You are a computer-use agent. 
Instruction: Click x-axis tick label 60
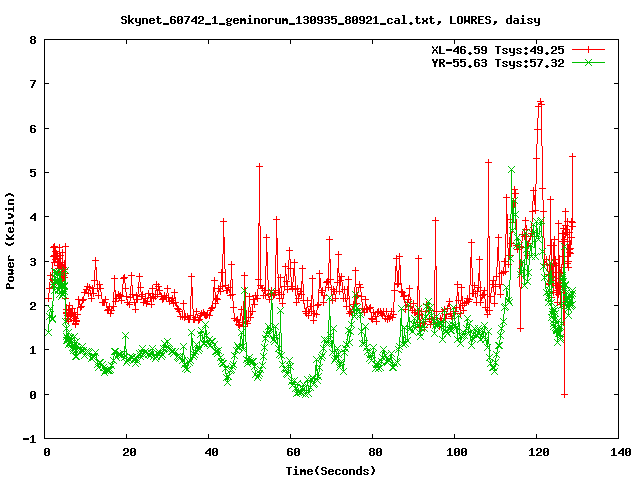click(x=293, y=452)
